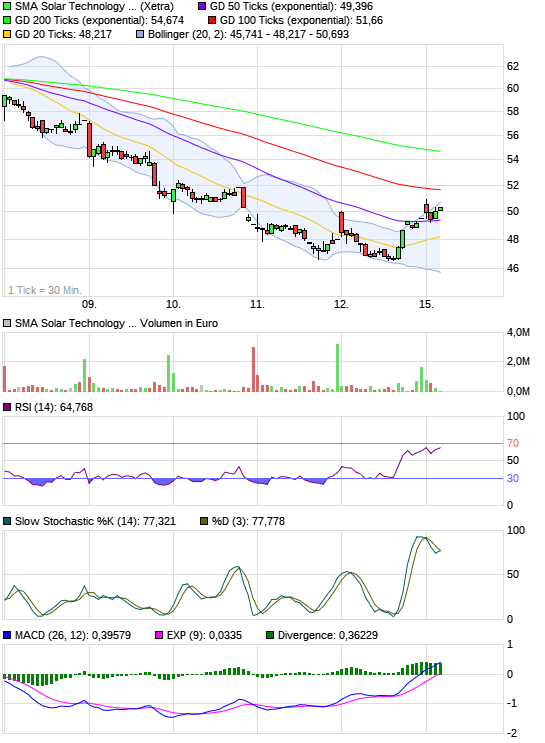
Task: Click the price axis value 54
Action: tap(513, 159)
